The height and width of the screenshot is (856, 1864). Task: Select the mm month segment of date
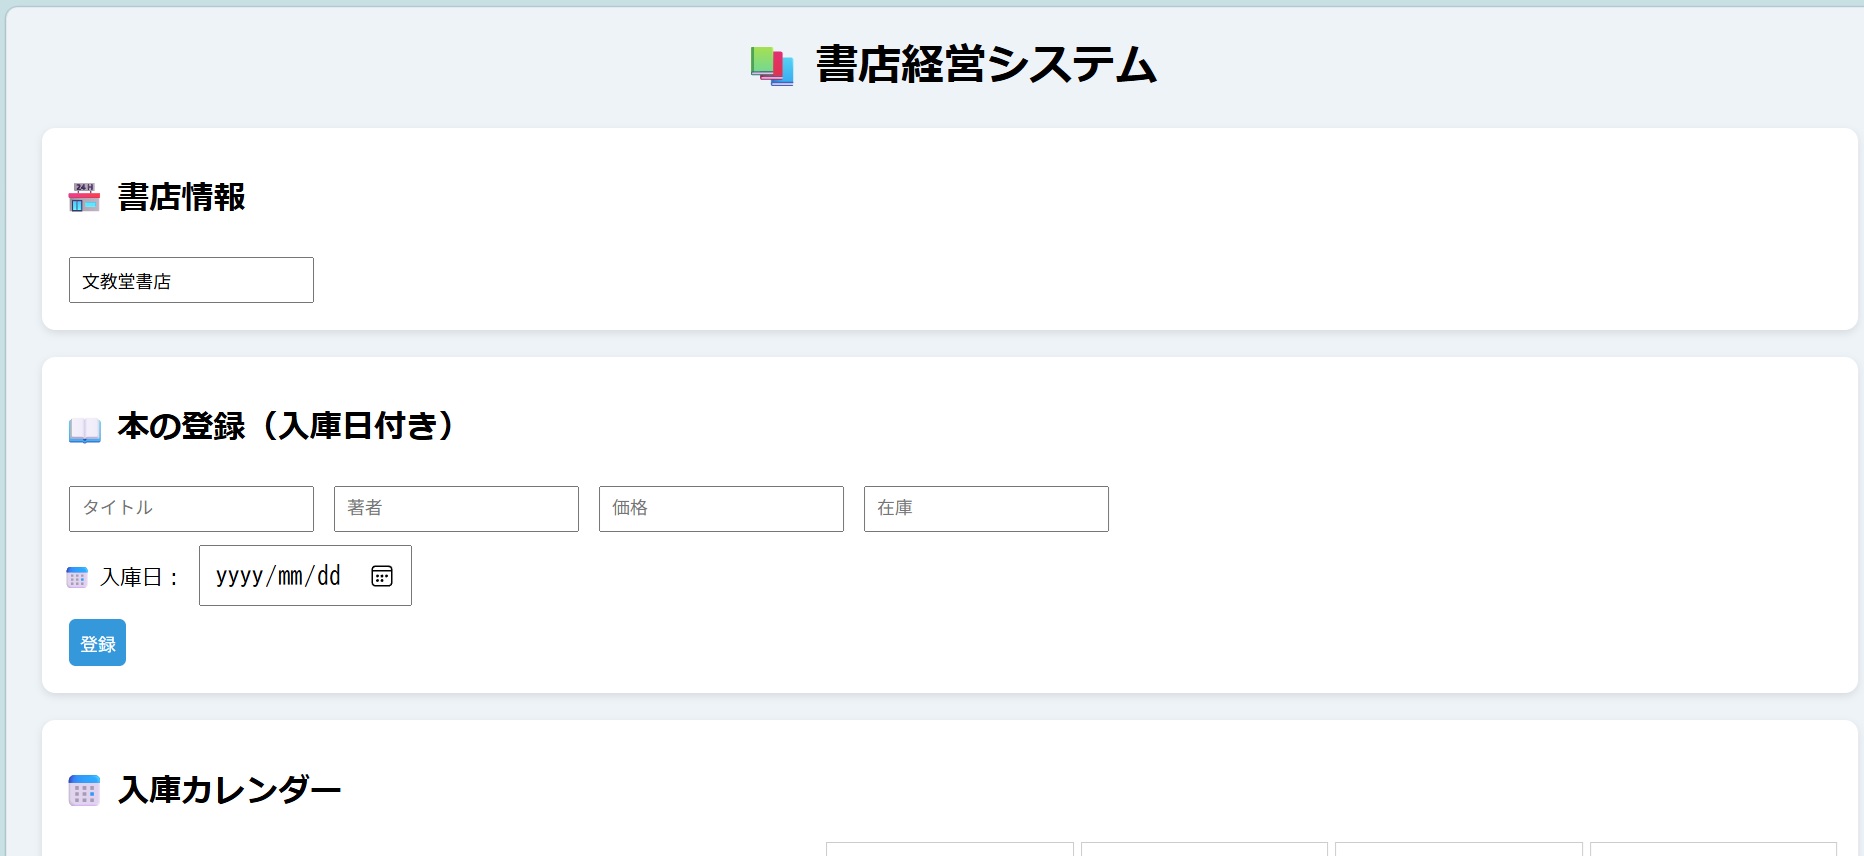click(x=290, y=576)
